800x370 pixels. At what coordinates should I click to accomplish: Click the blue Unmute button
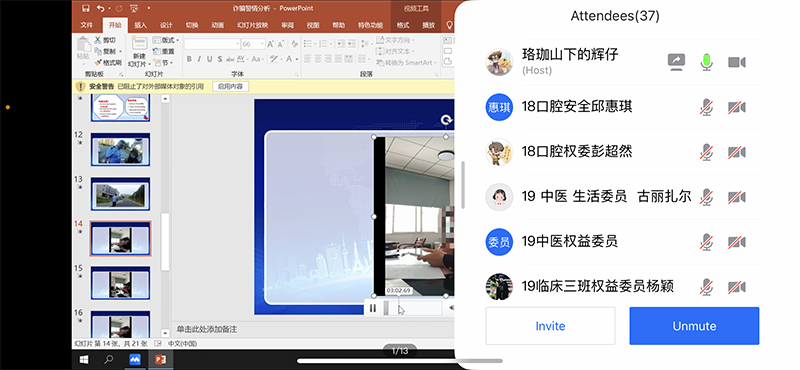coord(694,326)
